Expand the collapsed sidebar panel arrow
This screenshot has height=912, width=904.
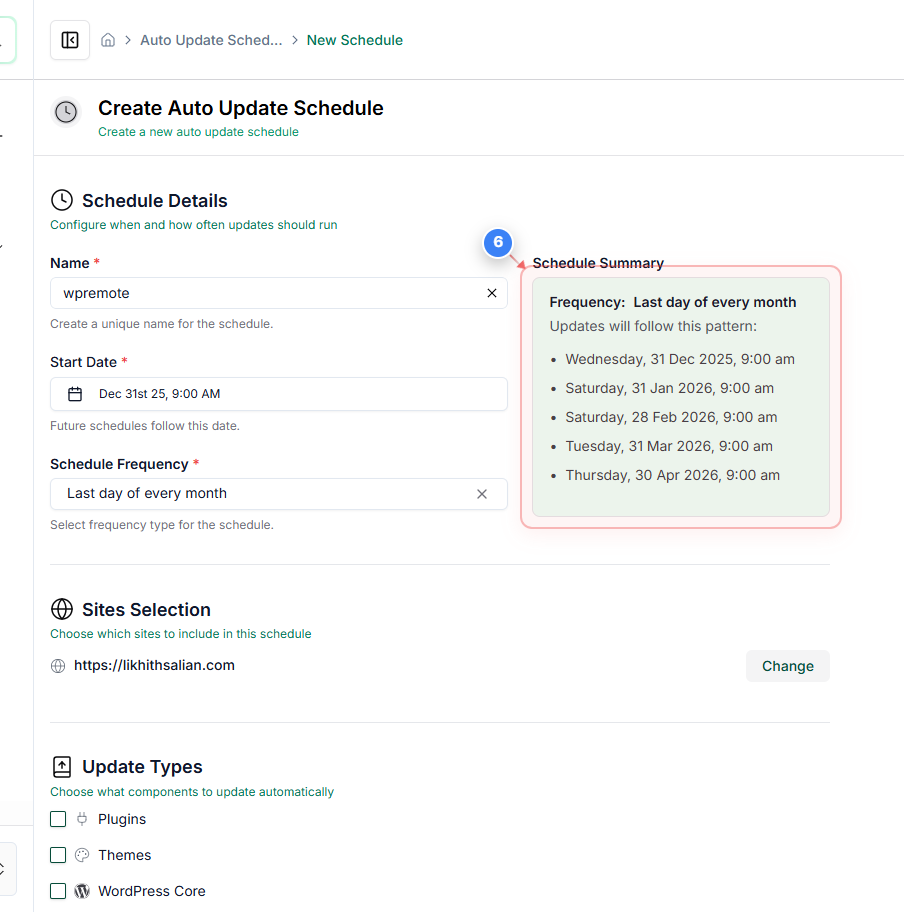(x=10, y=868)
